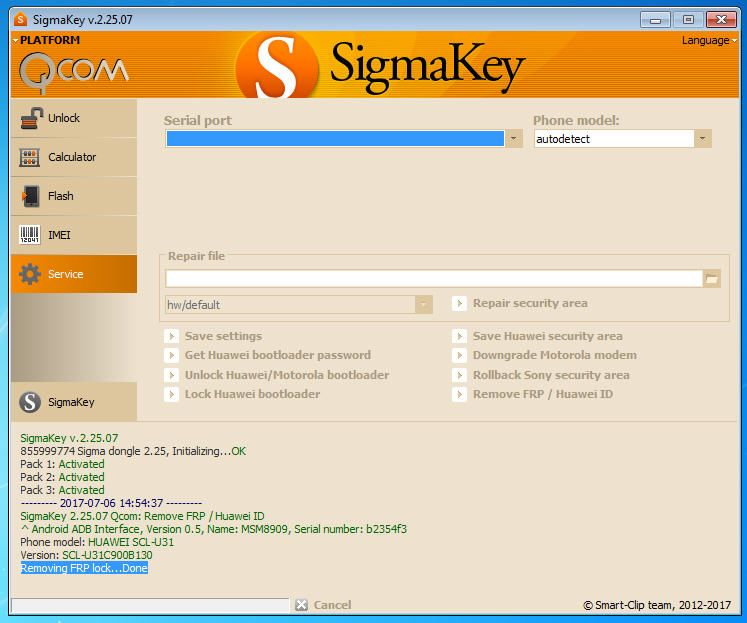Image resolution: width=747 pixels, height=623 pixels.
Task: Click the Flash phone icon
Action: coord(31,196)
